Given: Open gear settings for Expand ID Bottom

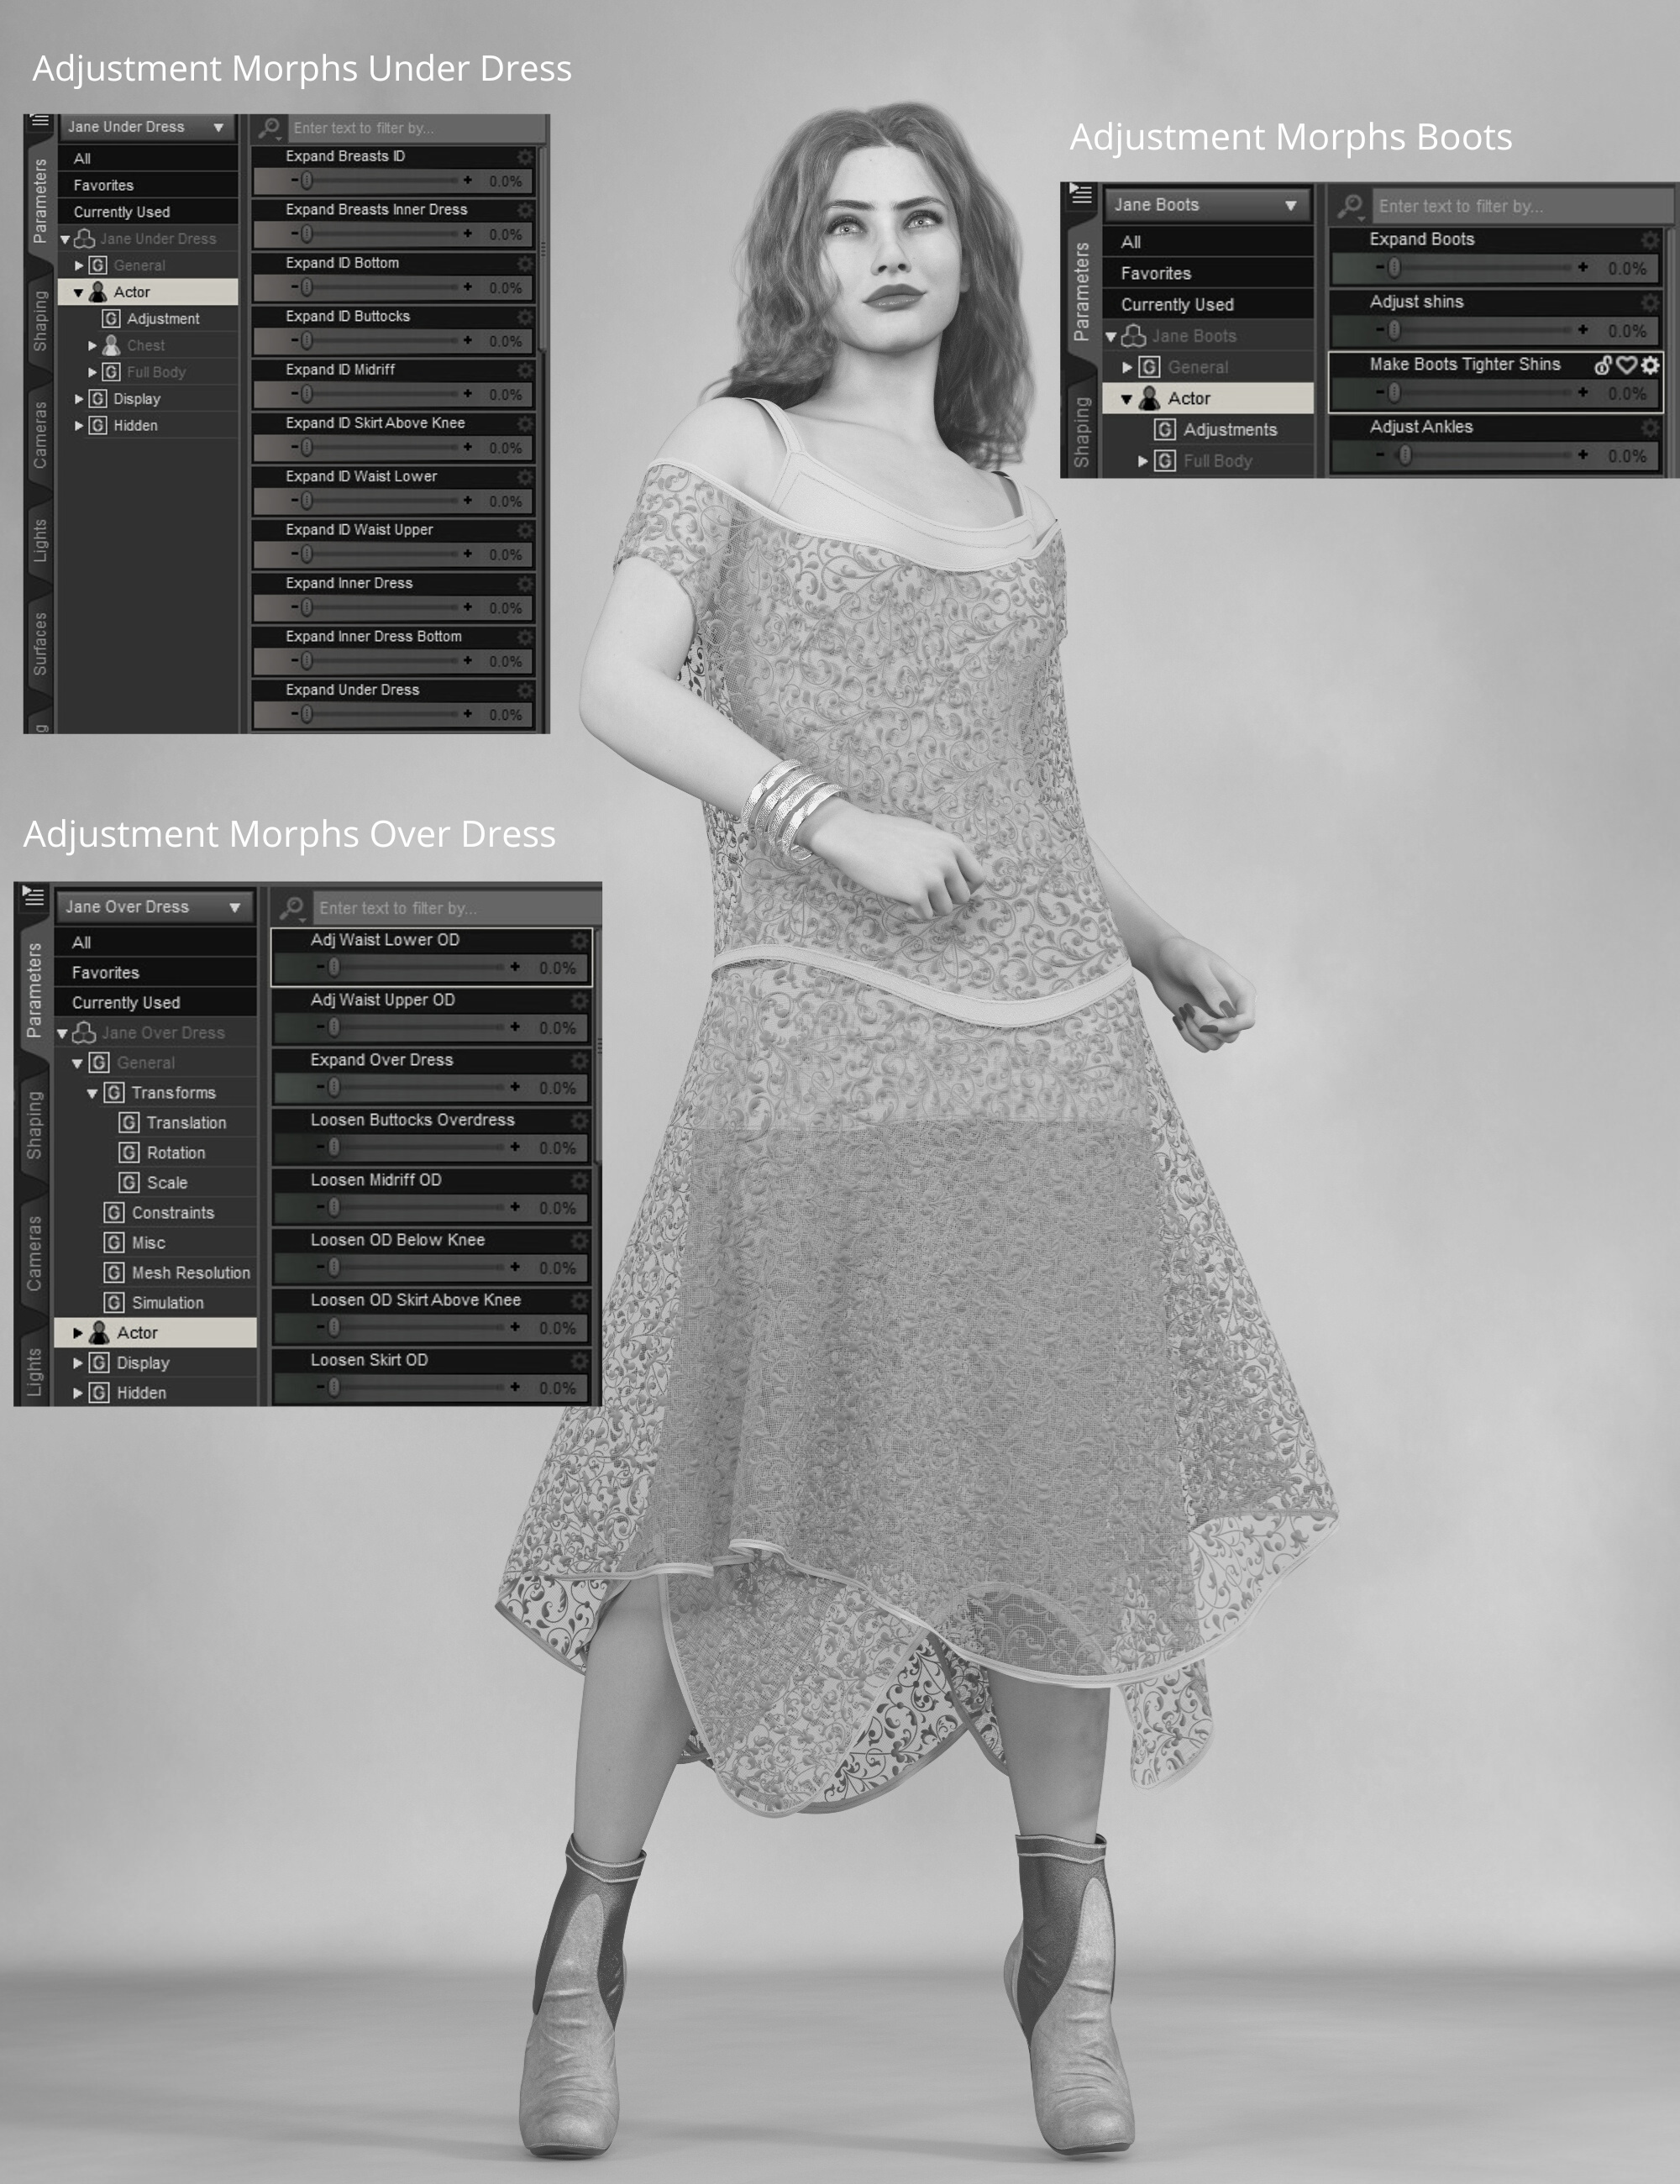Looking at the screenshot, I should pyautogui.click(x=525, y=263).
